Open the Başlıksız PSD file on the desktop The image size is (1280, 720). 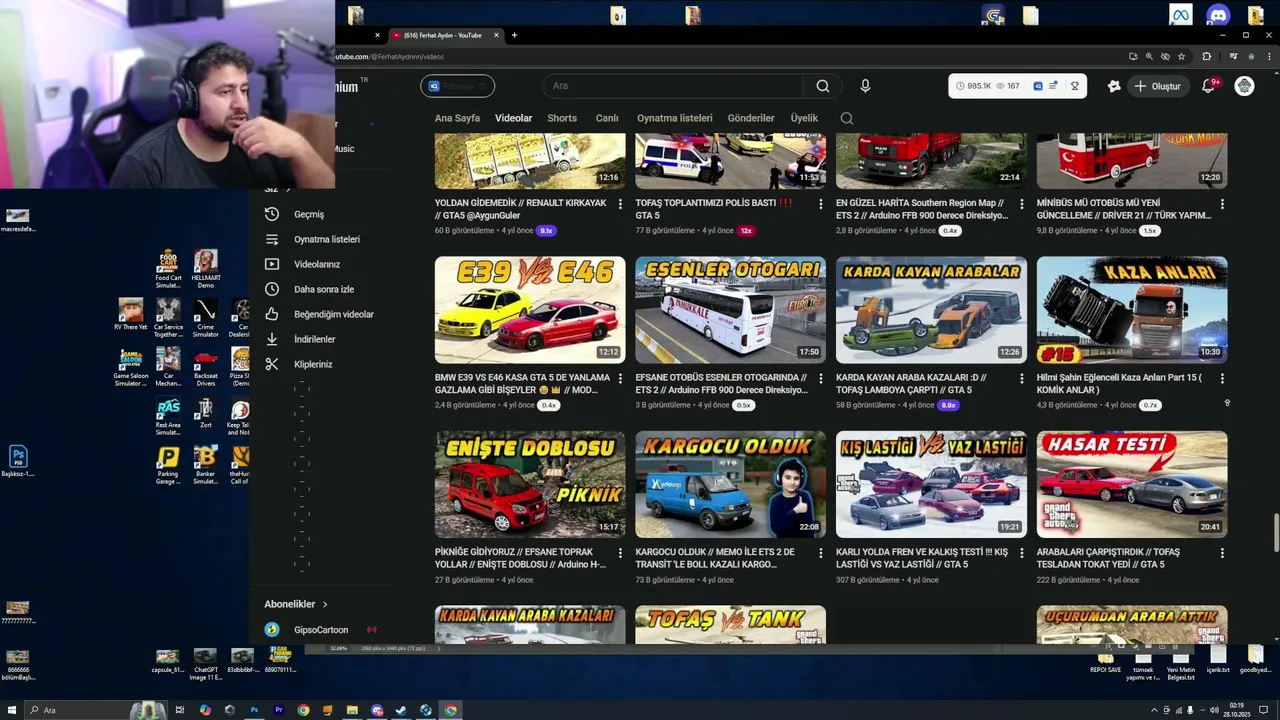pyautogui.click(x=17, y=461)
